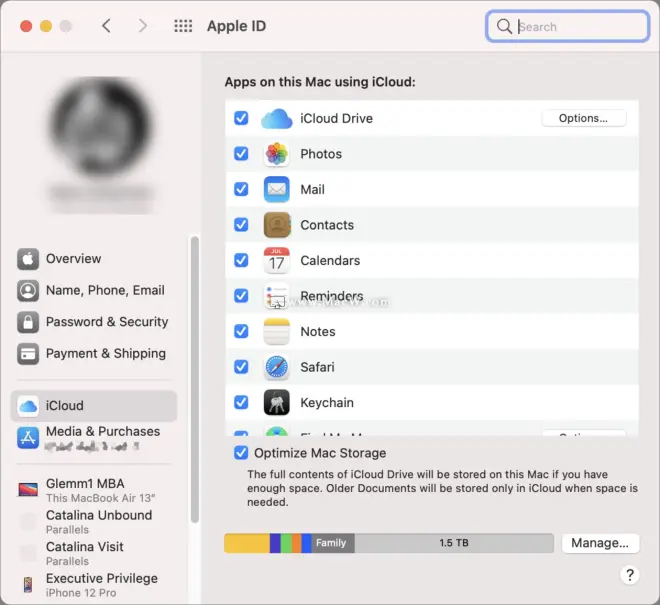The width and height of the screenshot is (660, 605).
Task: Click the yellow segment of storage bar
Action: (x=247, y=543)
